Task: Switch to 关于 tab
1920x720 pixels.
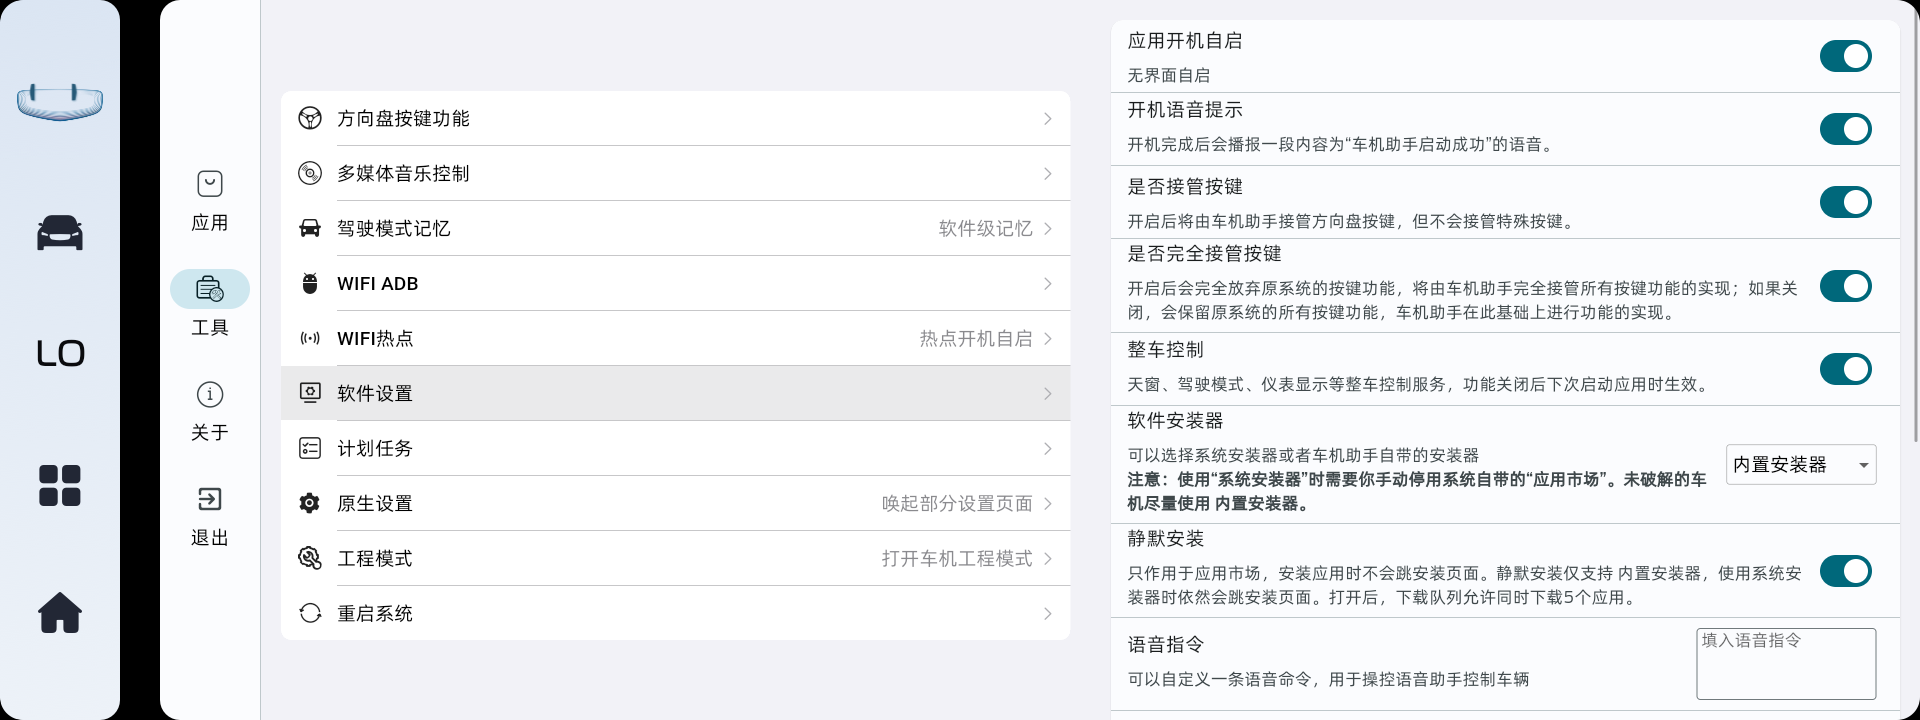Action: click(x=210, y=410)
